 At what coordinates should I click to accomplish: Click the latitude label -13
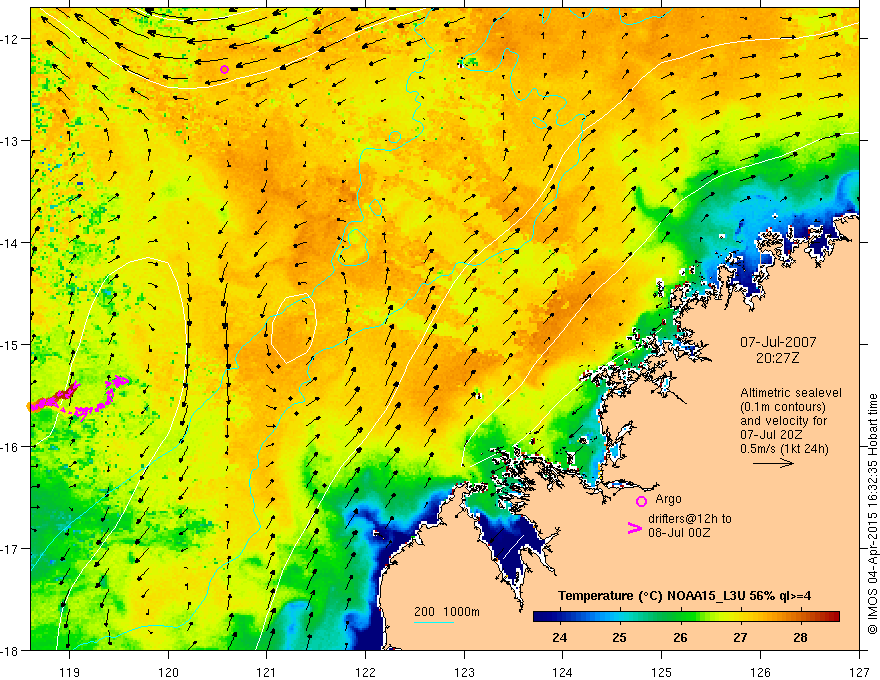[x=10, y=141]
